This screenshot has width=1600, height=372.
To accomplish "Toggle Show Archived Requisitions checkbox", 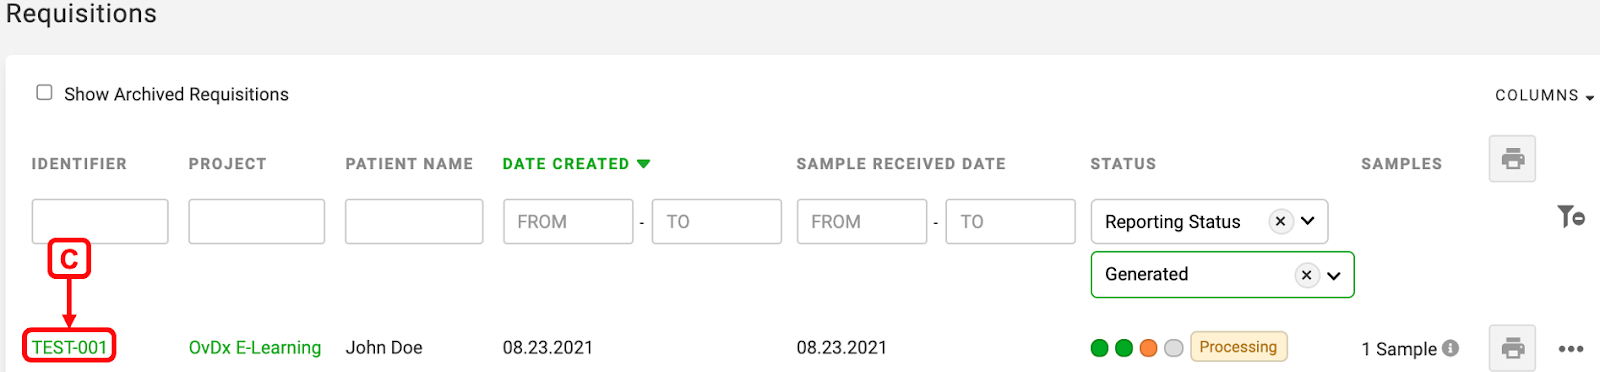I will (44, 92).
